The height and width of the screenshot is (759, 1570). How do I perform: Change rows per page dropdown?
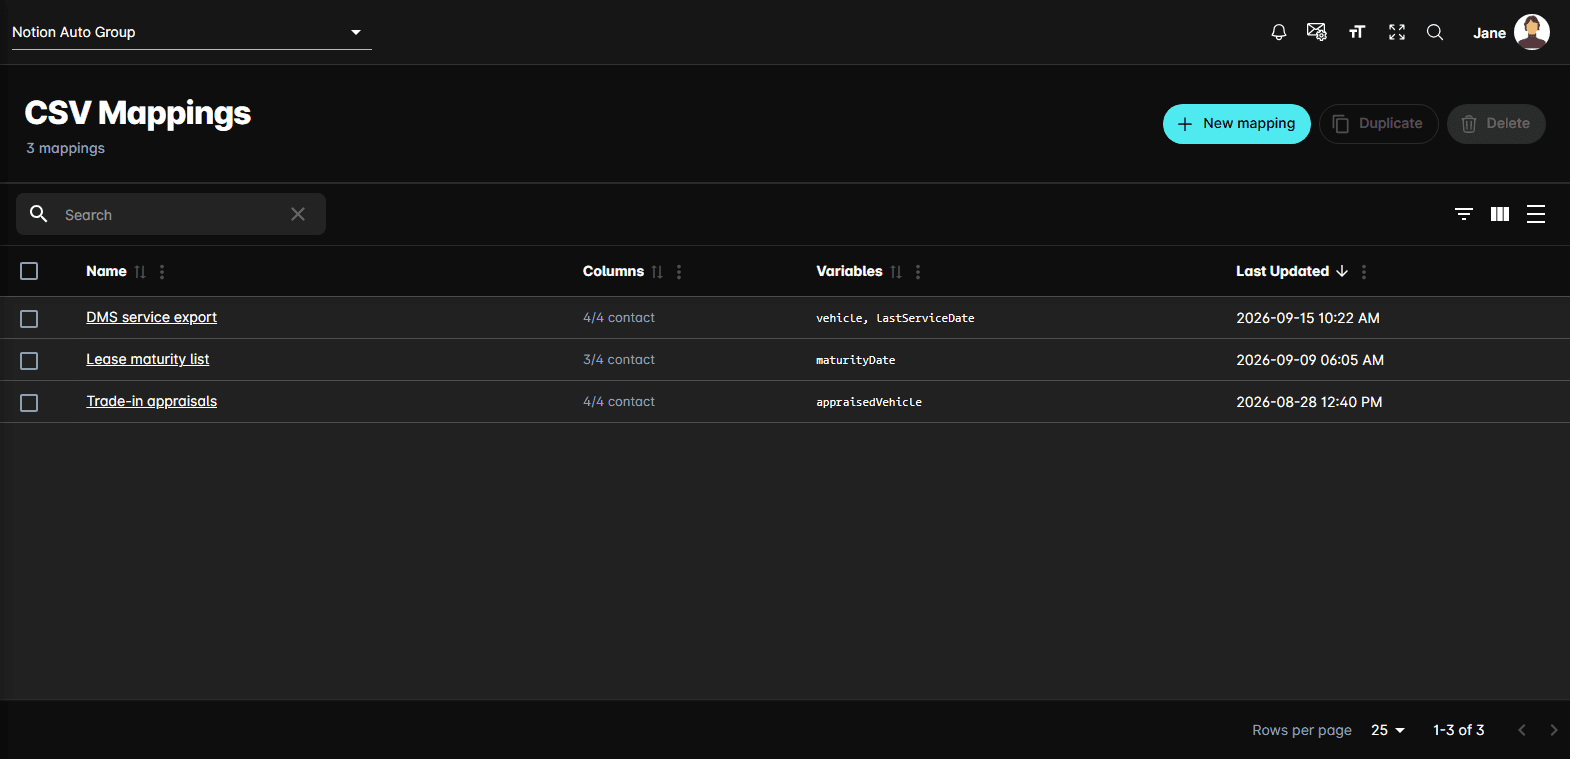(x=1388, y=730)
